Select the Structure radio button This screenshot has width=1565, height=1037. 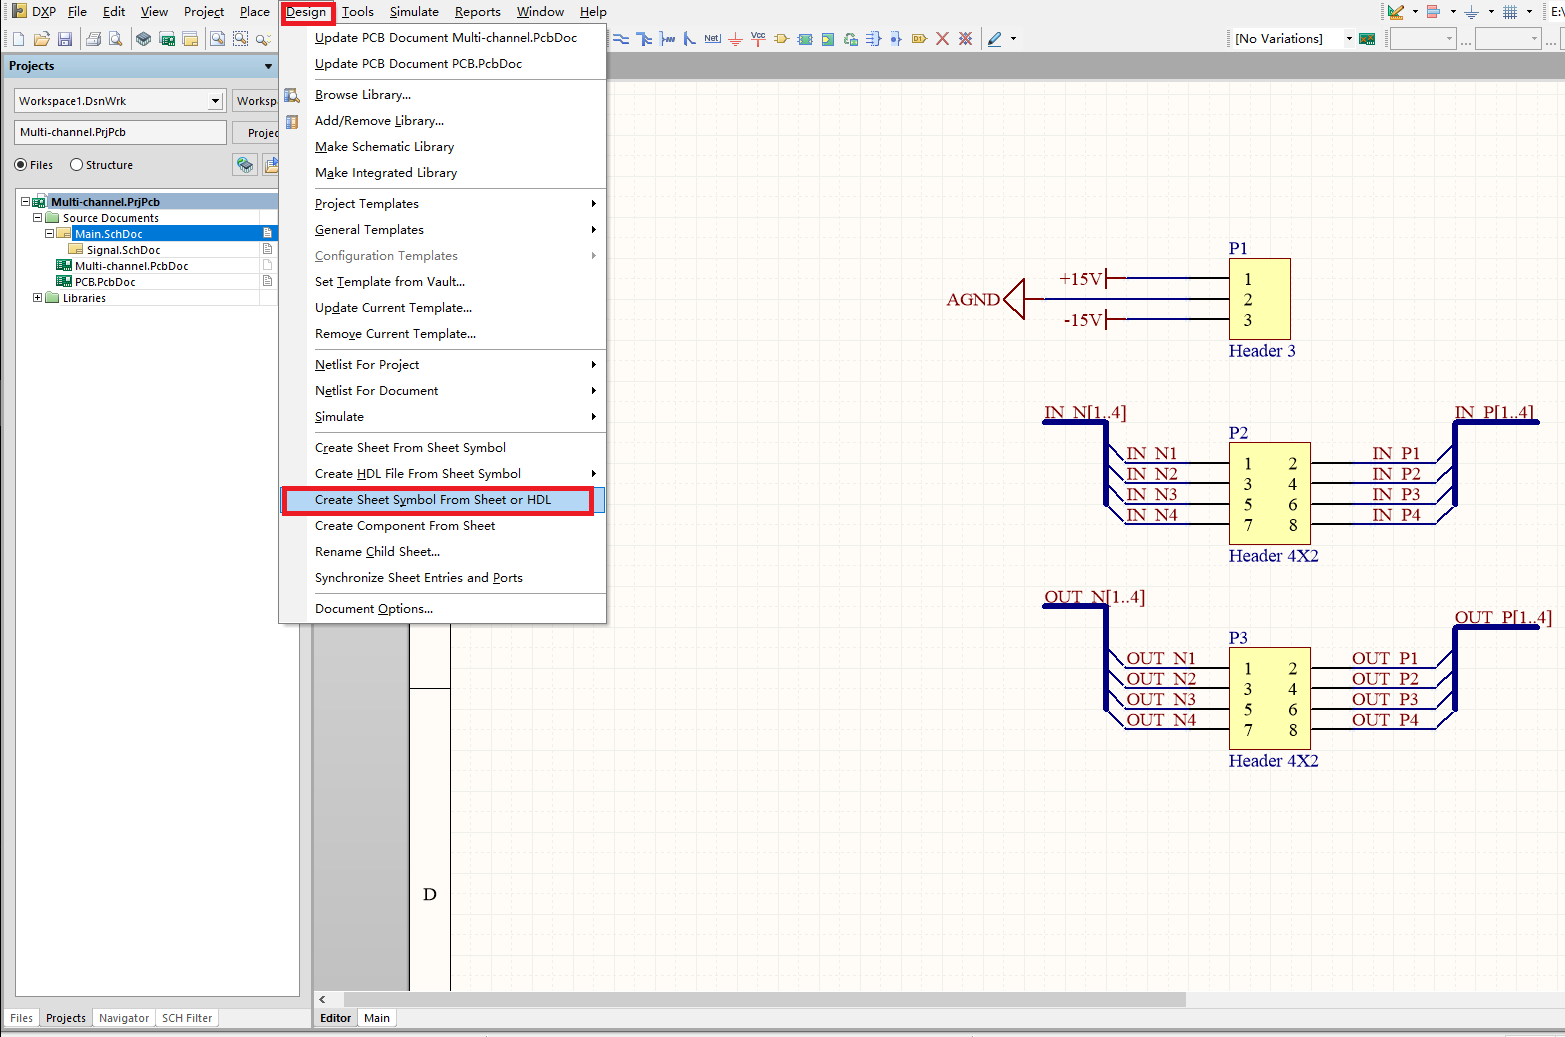point(77,165)
